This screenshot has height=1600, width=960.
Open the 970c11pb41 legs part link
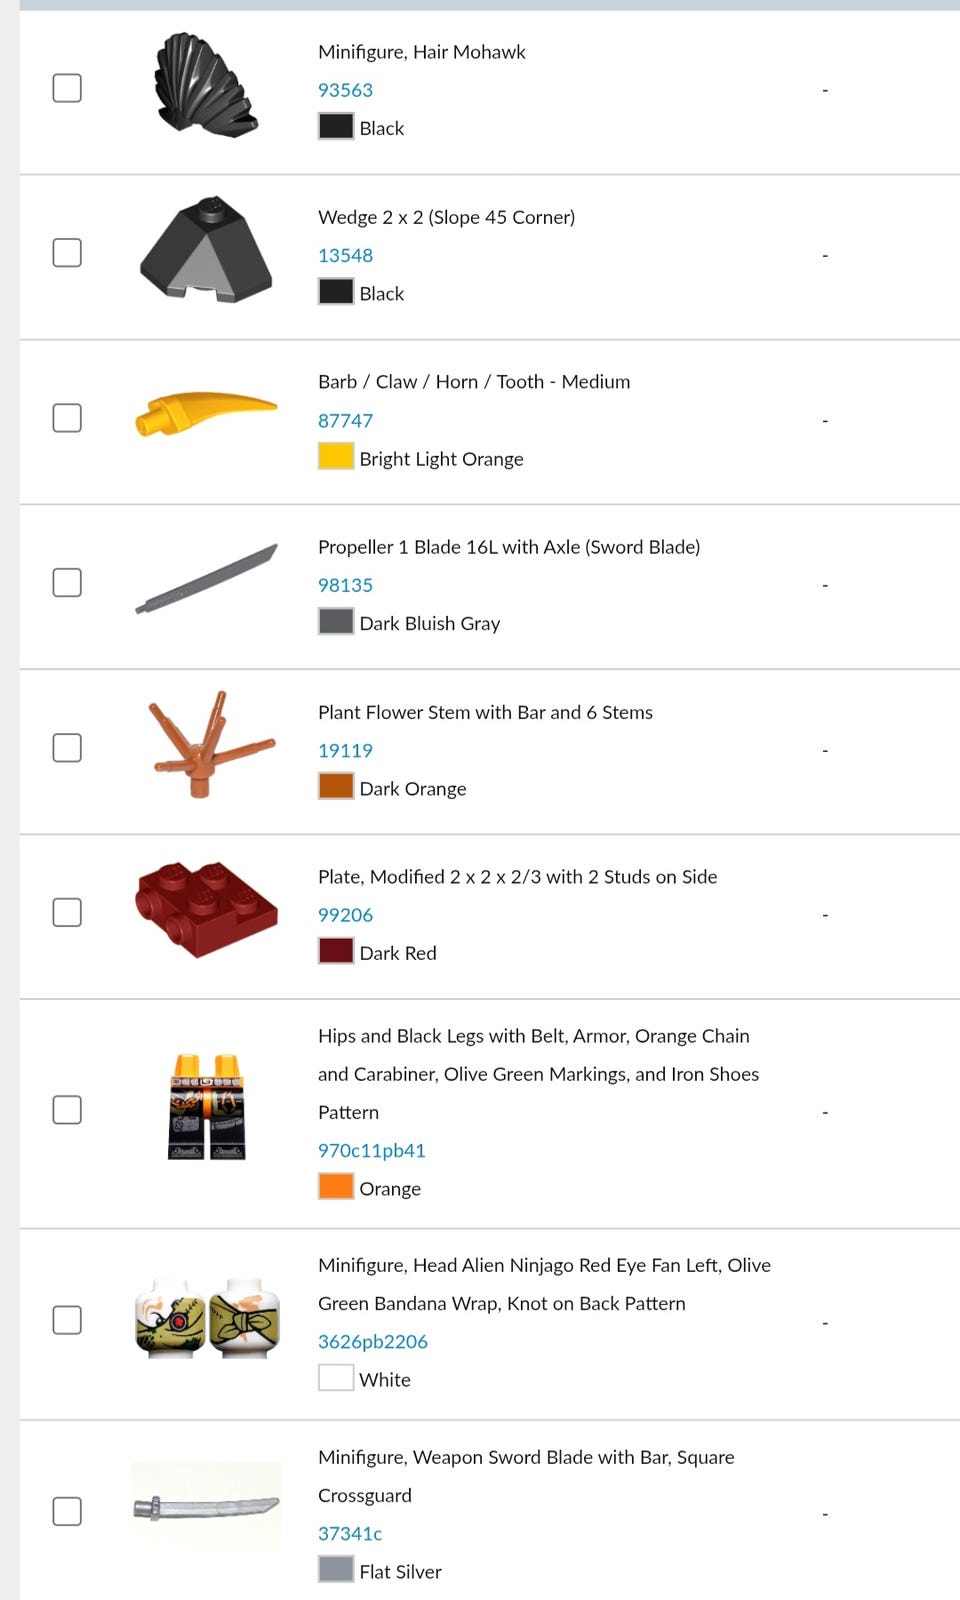click(x=371, y=1150)
